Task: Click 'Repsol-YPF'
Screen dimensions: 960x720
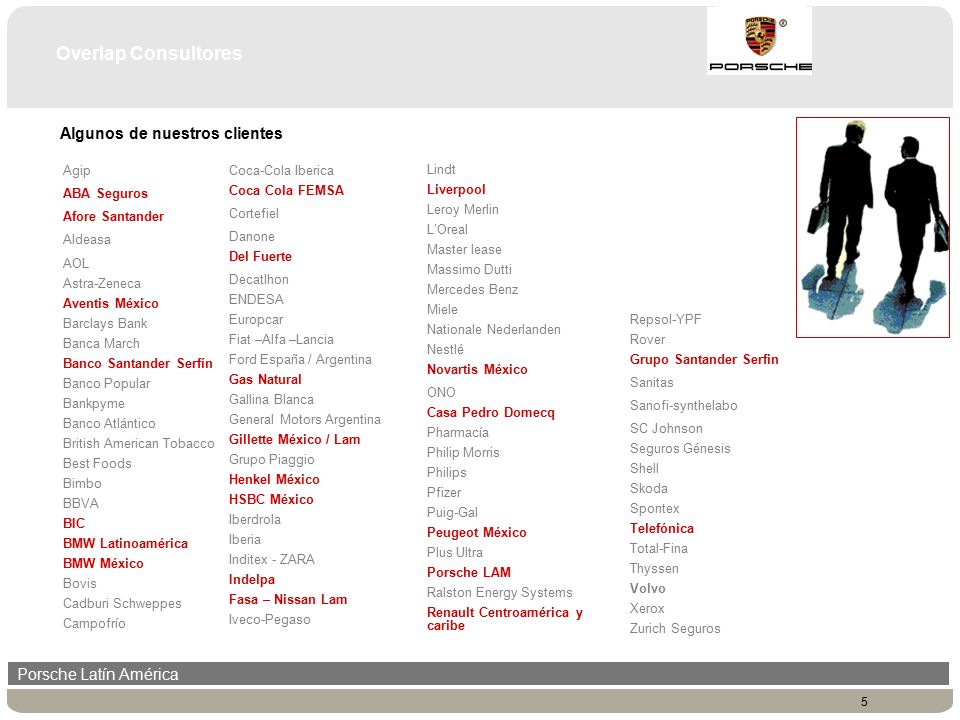Action: coord(666,320)
